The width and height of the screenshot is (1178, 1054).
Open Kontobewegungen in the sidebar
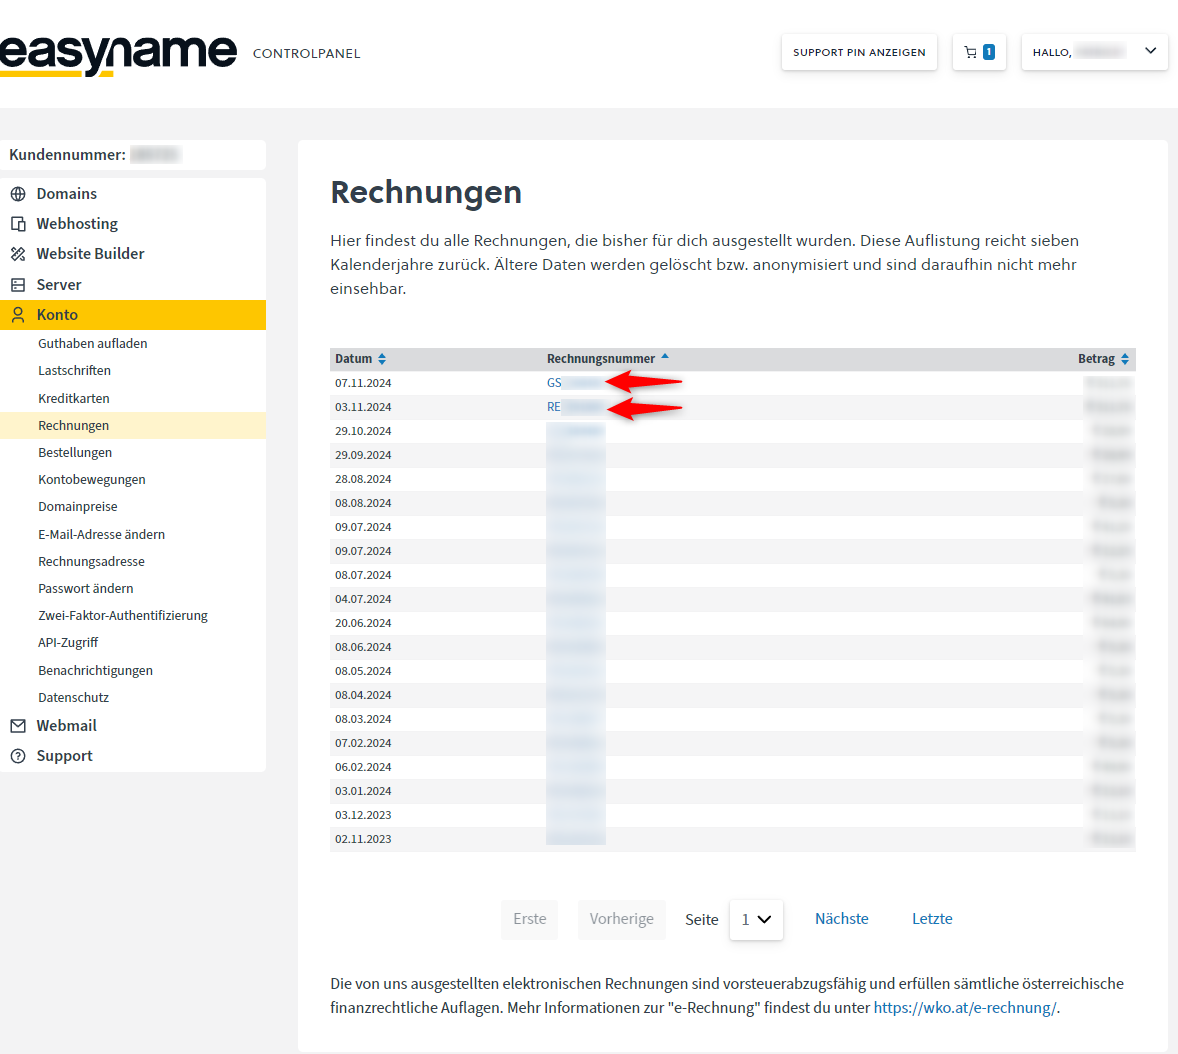pyautogui.click(x=92, y=480)
